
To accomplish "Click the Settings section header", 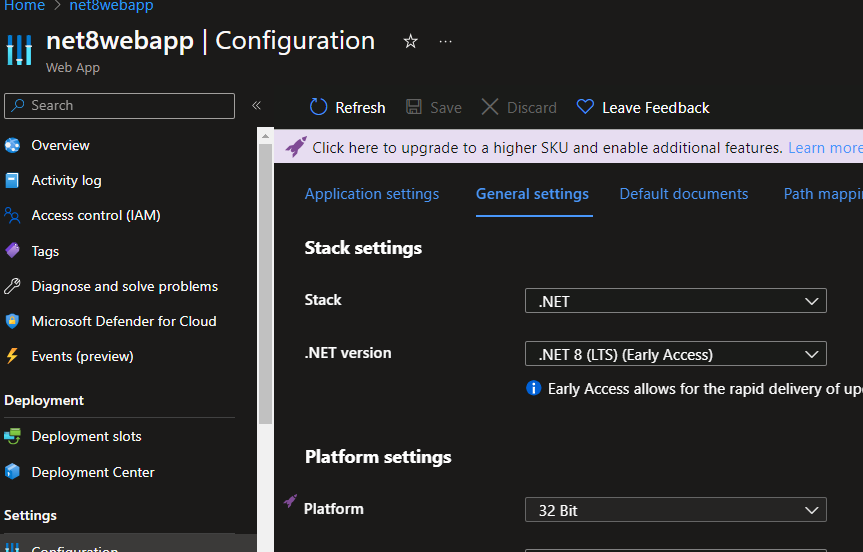I will [x=30, y=515].
